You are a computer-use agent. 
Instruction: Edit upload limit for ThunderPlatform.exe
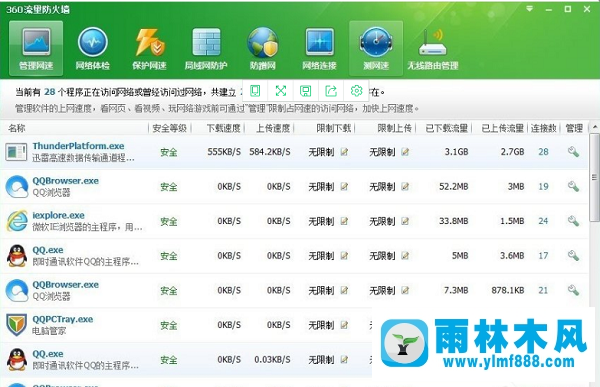(405, 152)
